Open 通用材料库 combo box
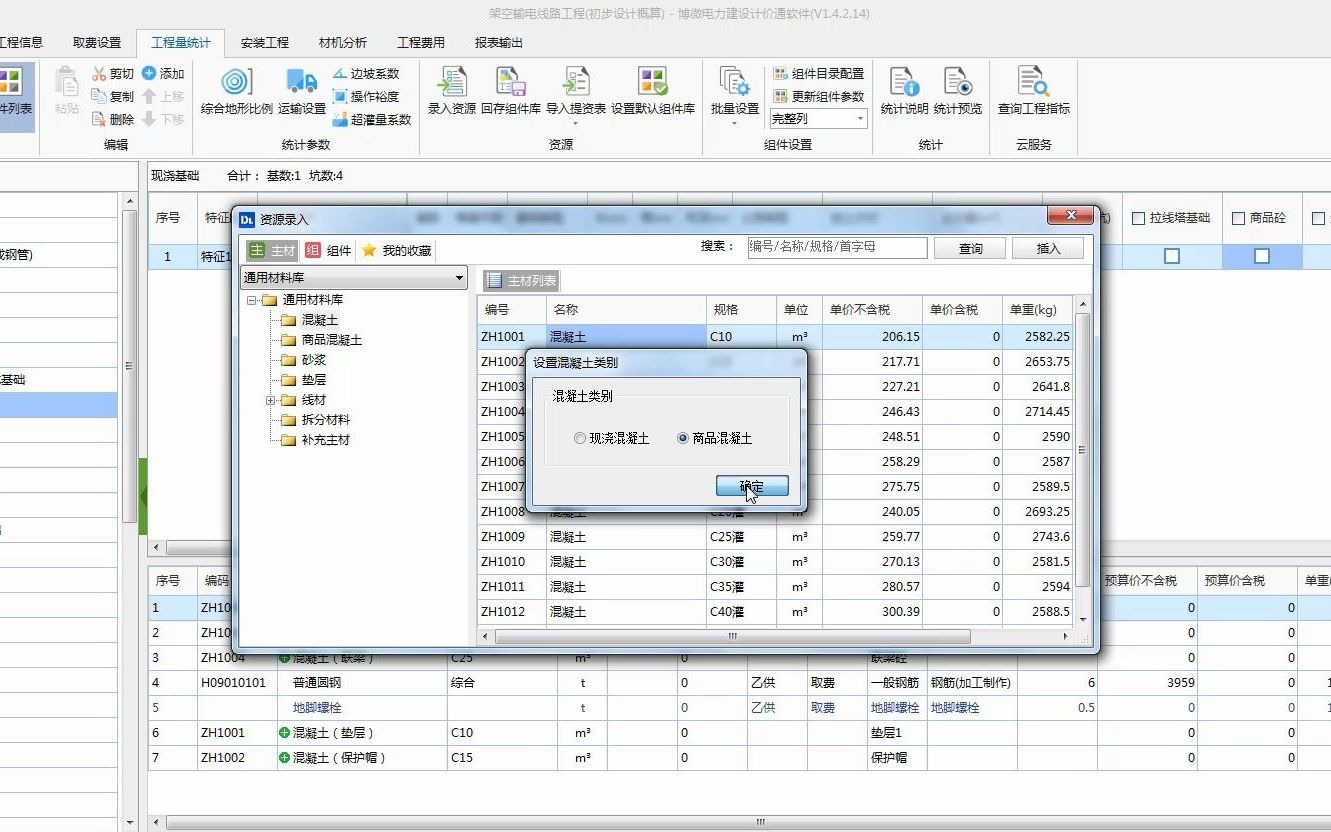 [x=355, y=277]
